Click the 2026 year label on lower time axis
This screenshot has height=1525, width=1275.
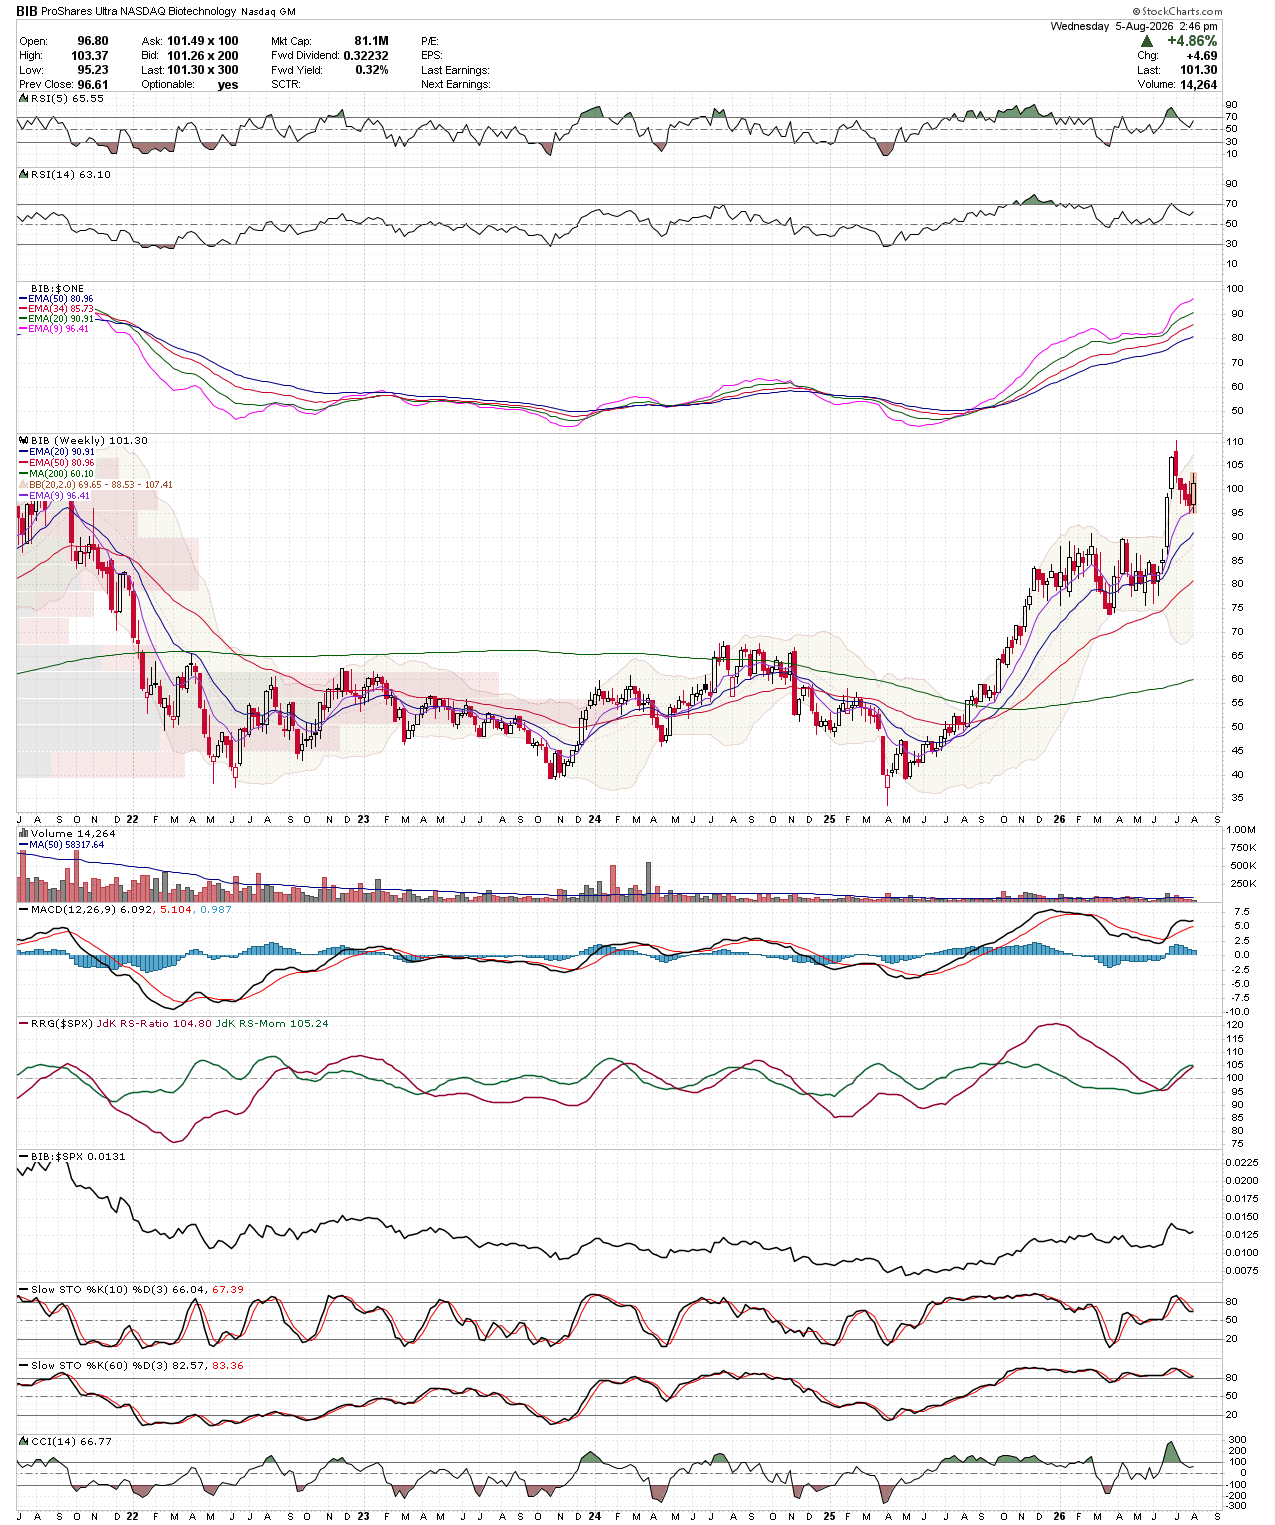click(1059, 1516)
